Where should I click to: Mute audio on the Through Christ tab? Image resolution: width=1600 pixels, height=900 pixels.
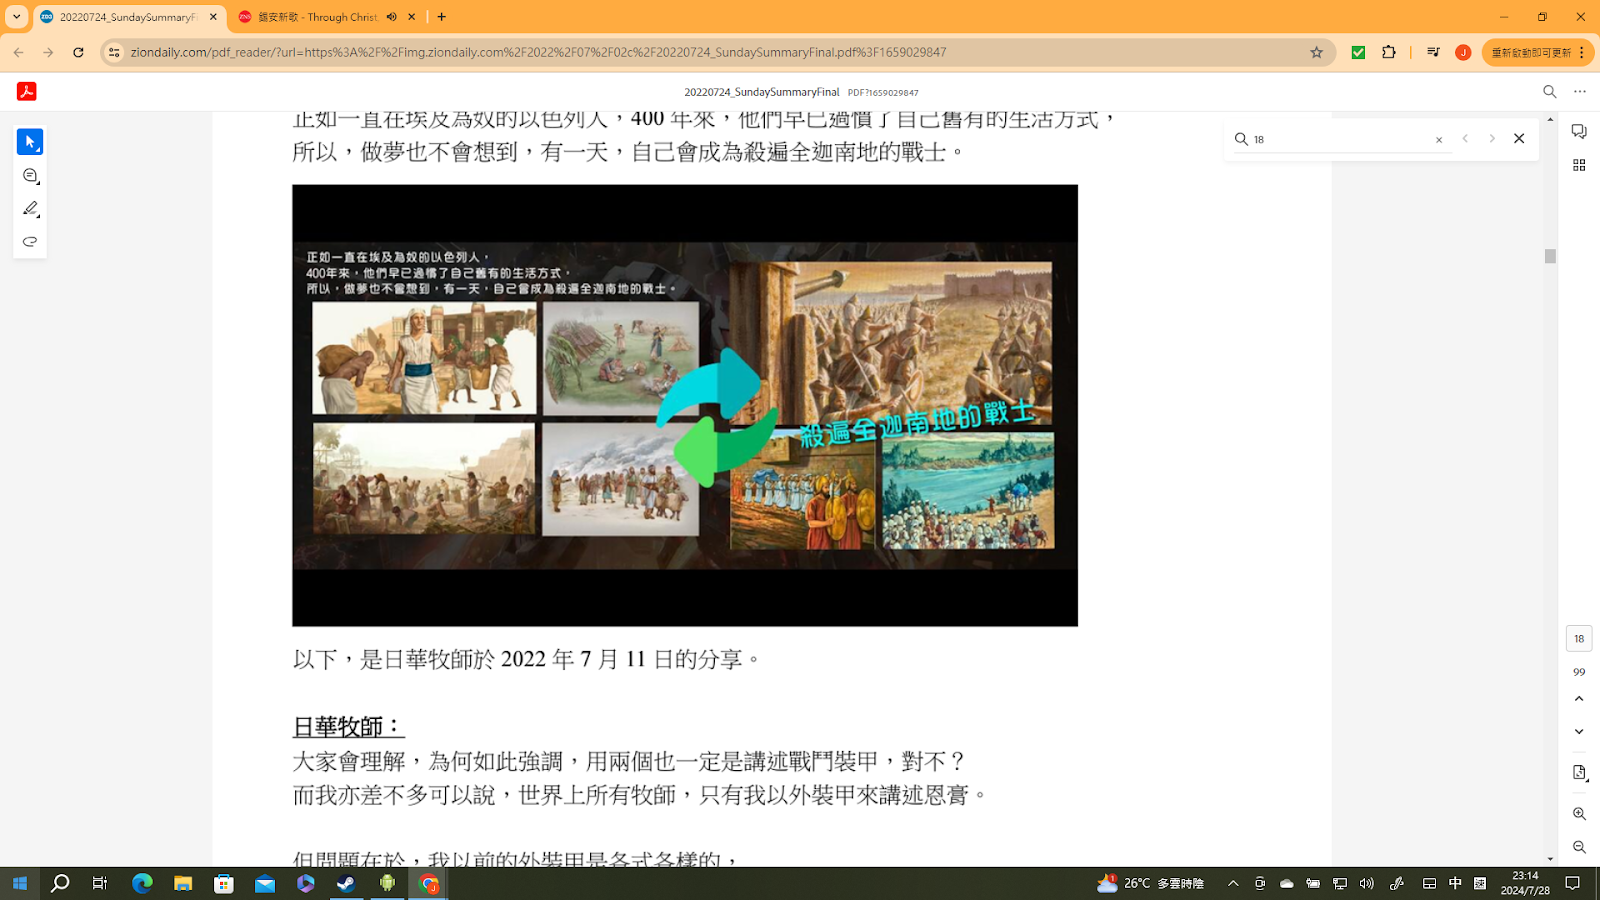click(392, 17)
